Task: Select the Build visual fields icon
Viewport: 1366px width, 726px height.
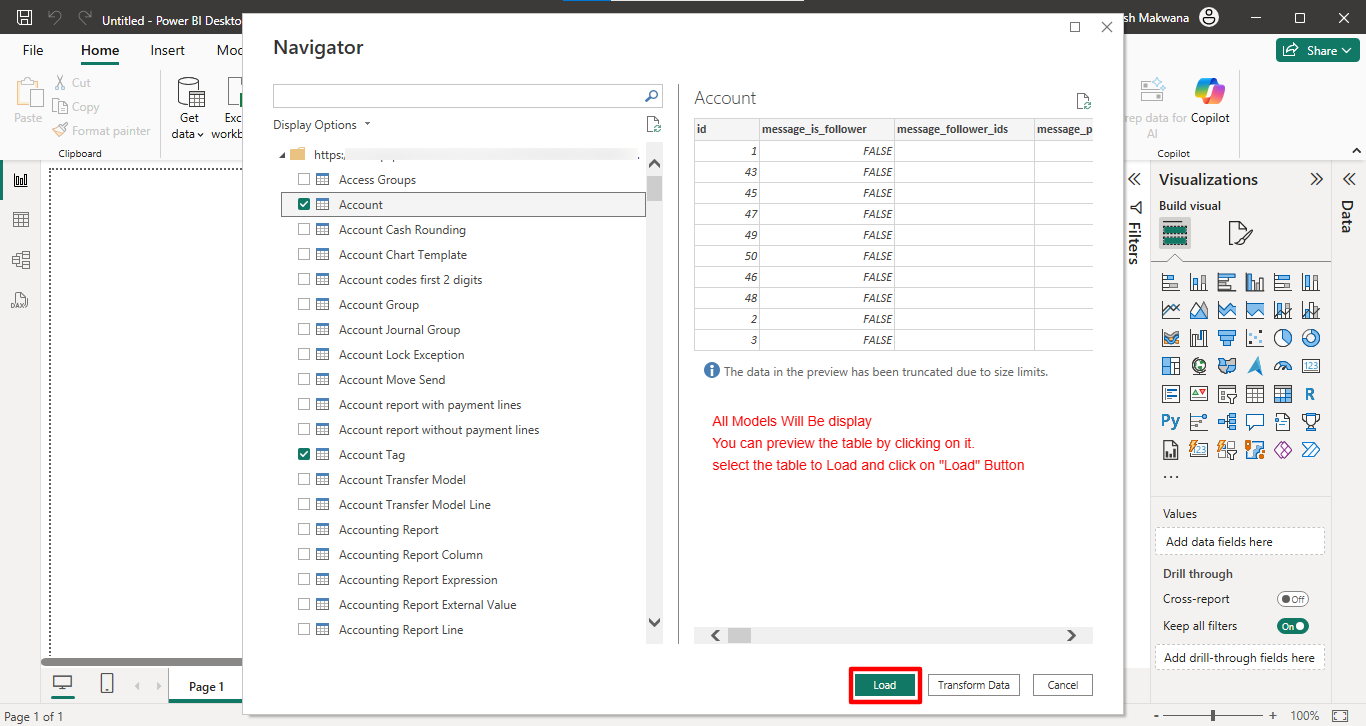Action: (x=1175, y=234)
